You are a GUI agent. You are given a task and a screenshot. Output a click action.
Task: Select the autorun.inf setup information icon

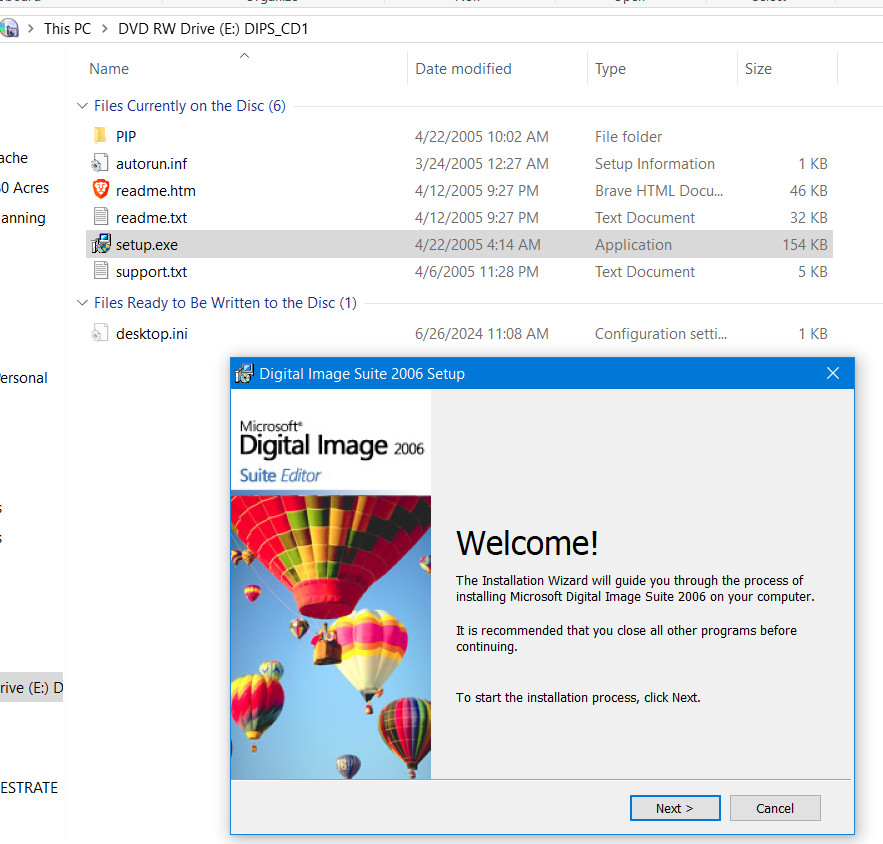101,163
